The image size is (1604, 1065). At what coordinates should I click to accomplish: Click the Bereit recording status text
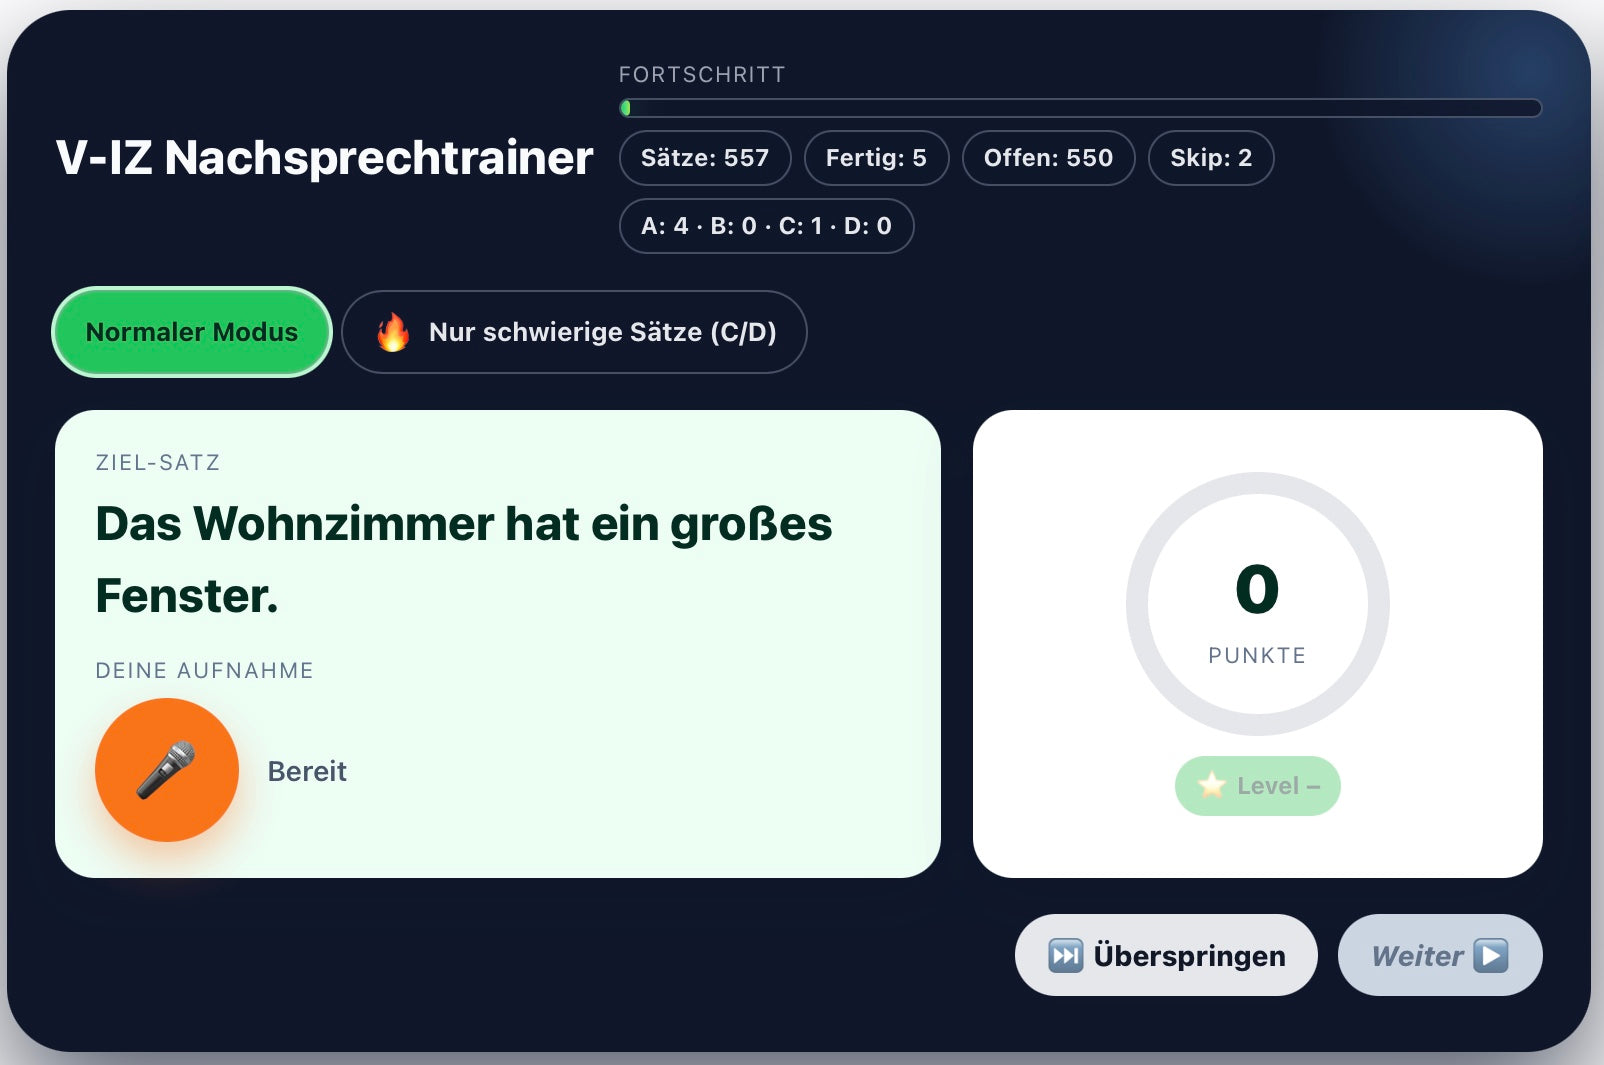point(307,771)
